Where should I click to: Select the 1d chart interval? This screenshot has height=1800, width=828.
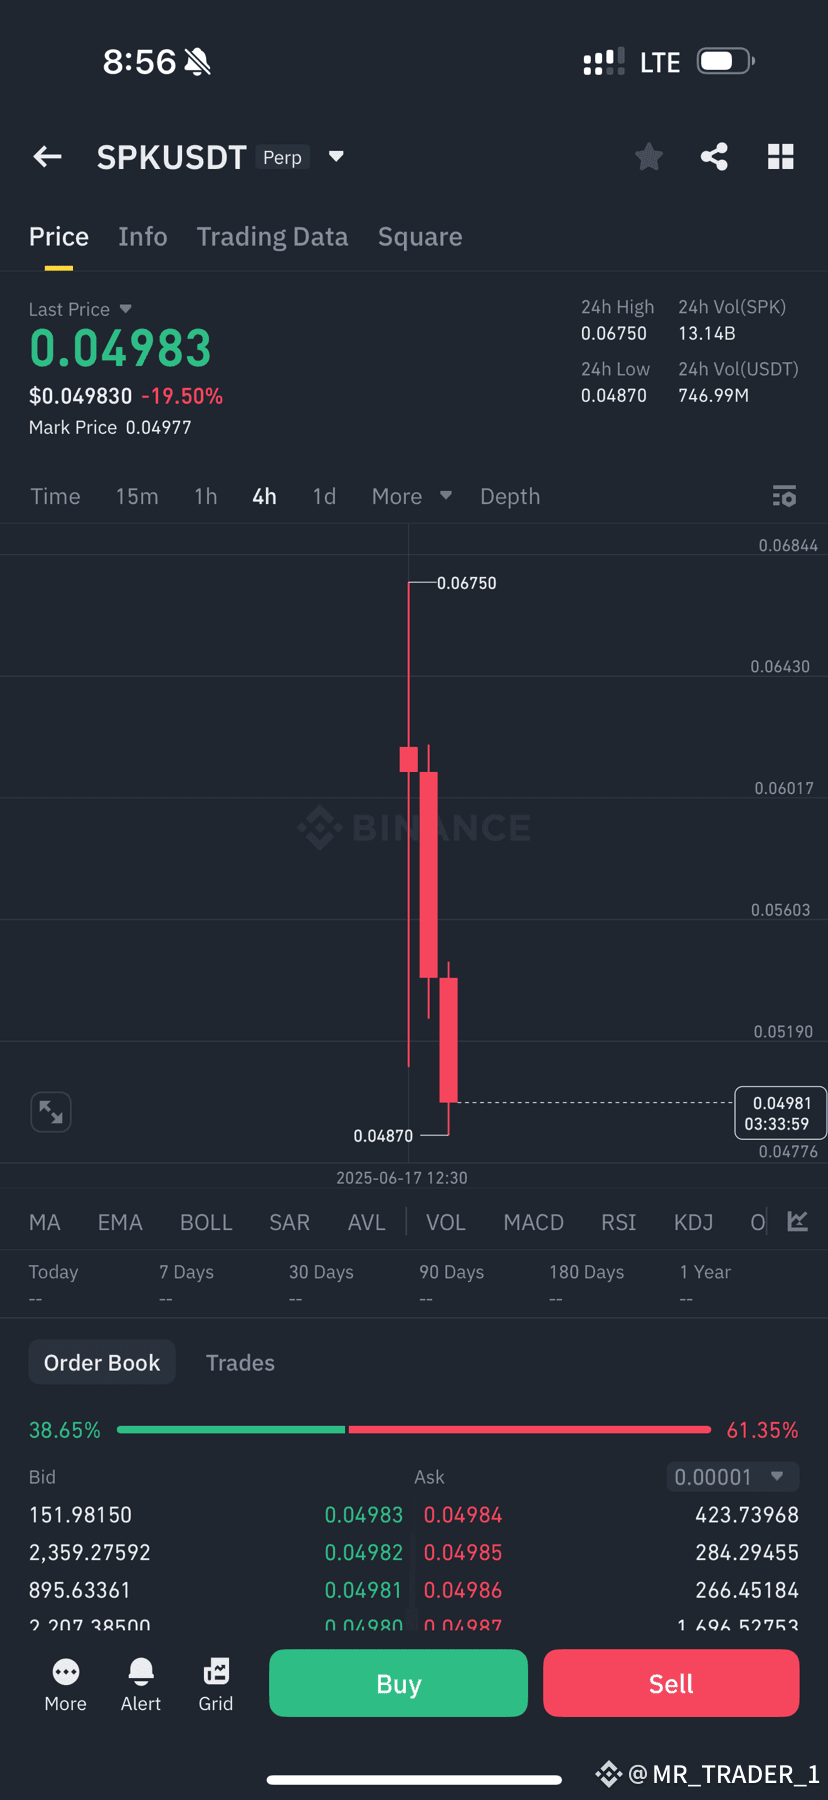pos(323,496)
